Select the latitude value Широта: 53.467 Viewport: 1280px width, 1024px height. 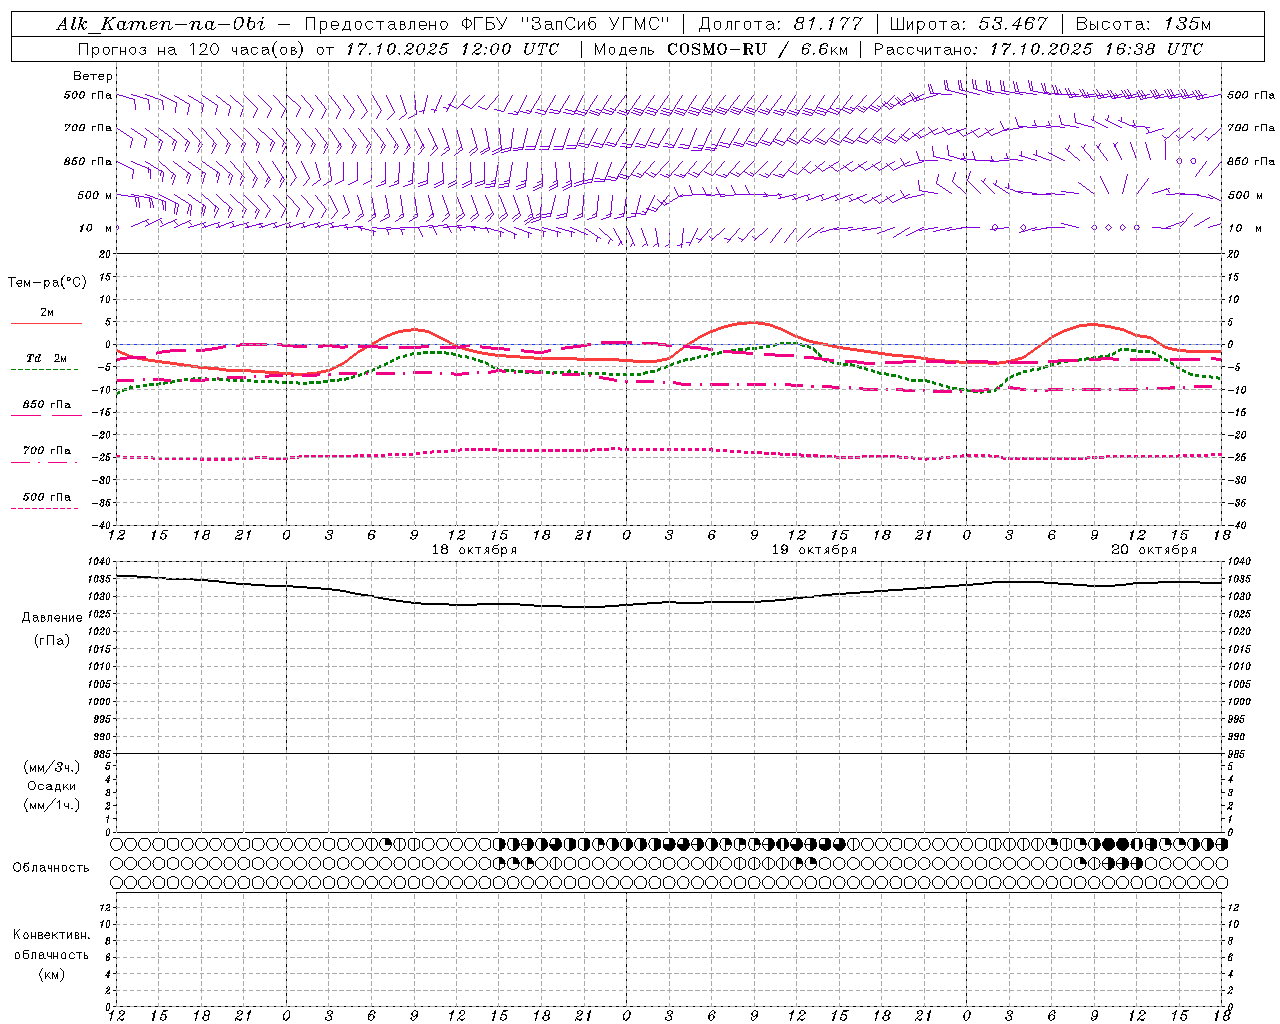coord(968,24)
